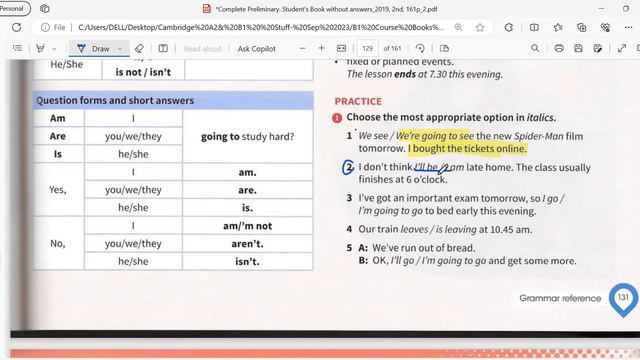The width and height of the screenshot is (640, 360).
Task: Select the Complete Preliminary PDF tab
Action: [x=320, y=9]
